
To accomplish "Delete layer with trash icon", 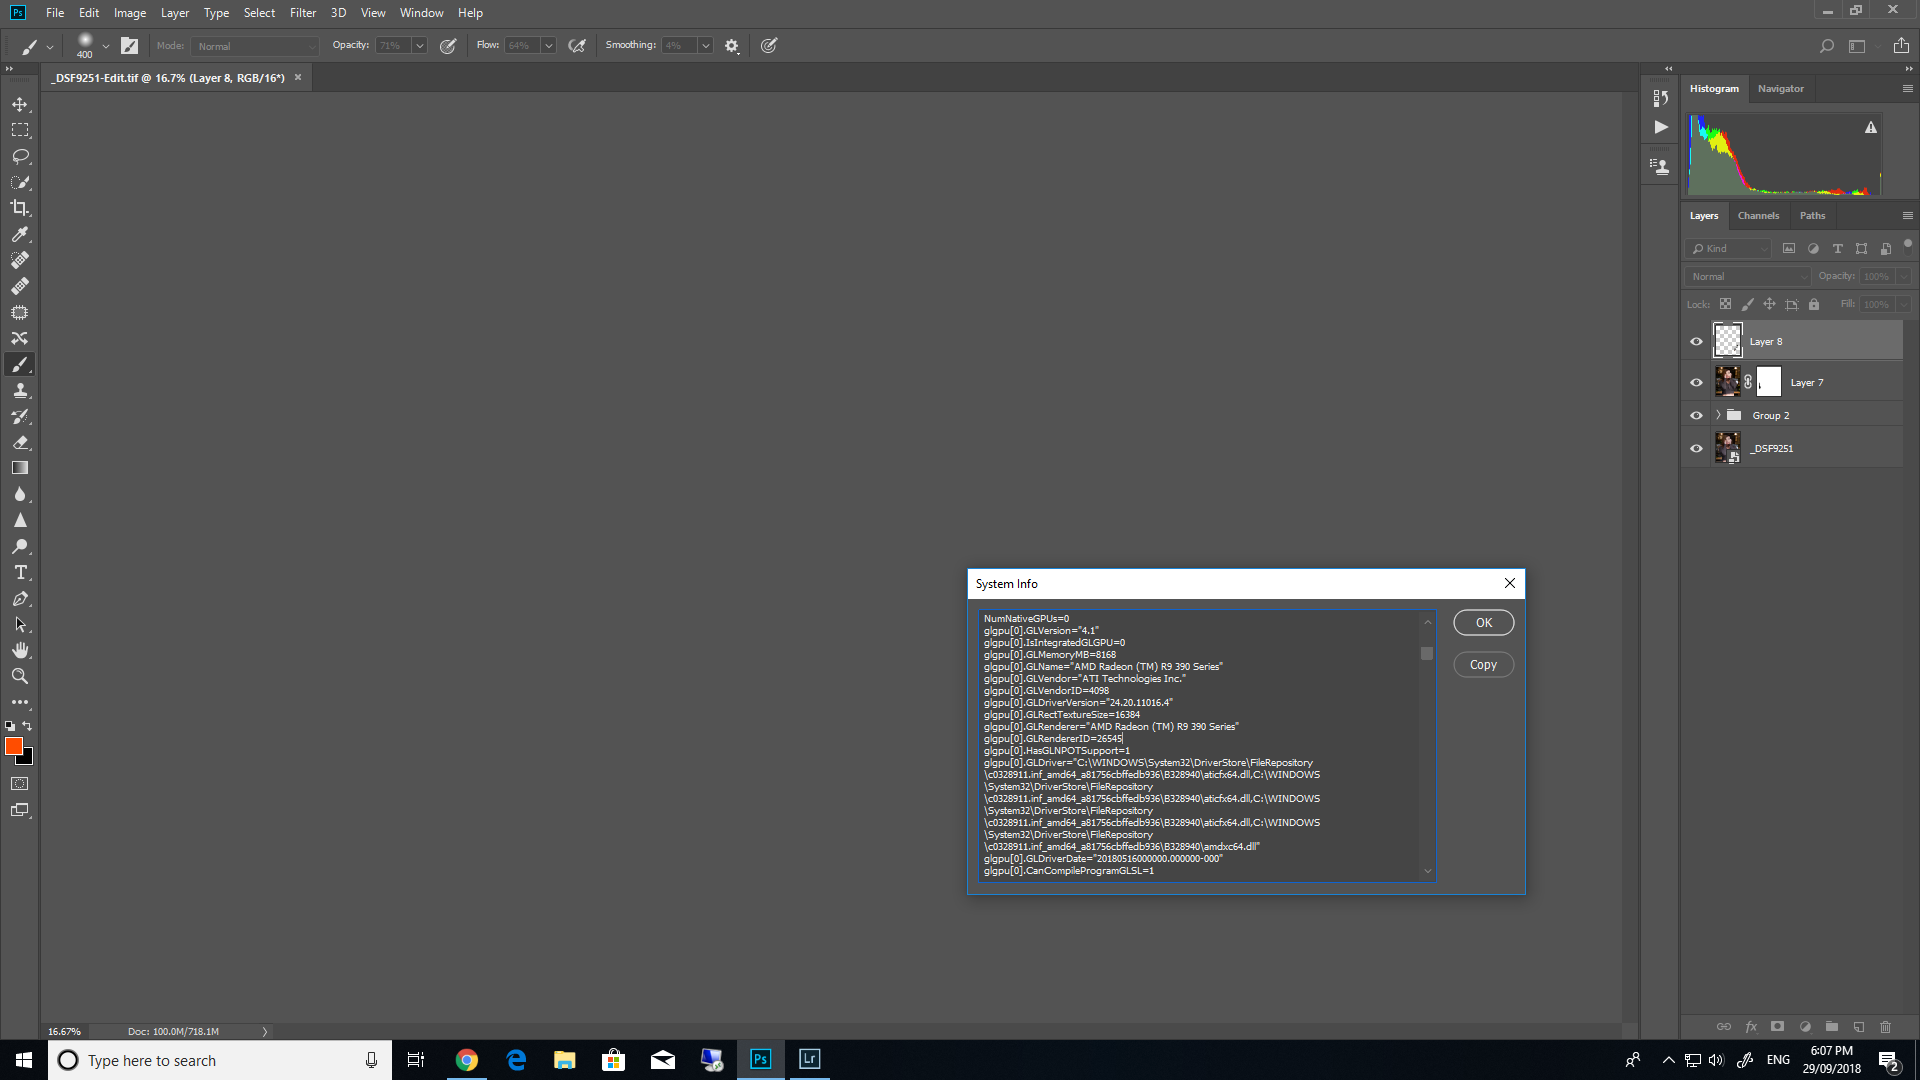I will 1885,1027.
